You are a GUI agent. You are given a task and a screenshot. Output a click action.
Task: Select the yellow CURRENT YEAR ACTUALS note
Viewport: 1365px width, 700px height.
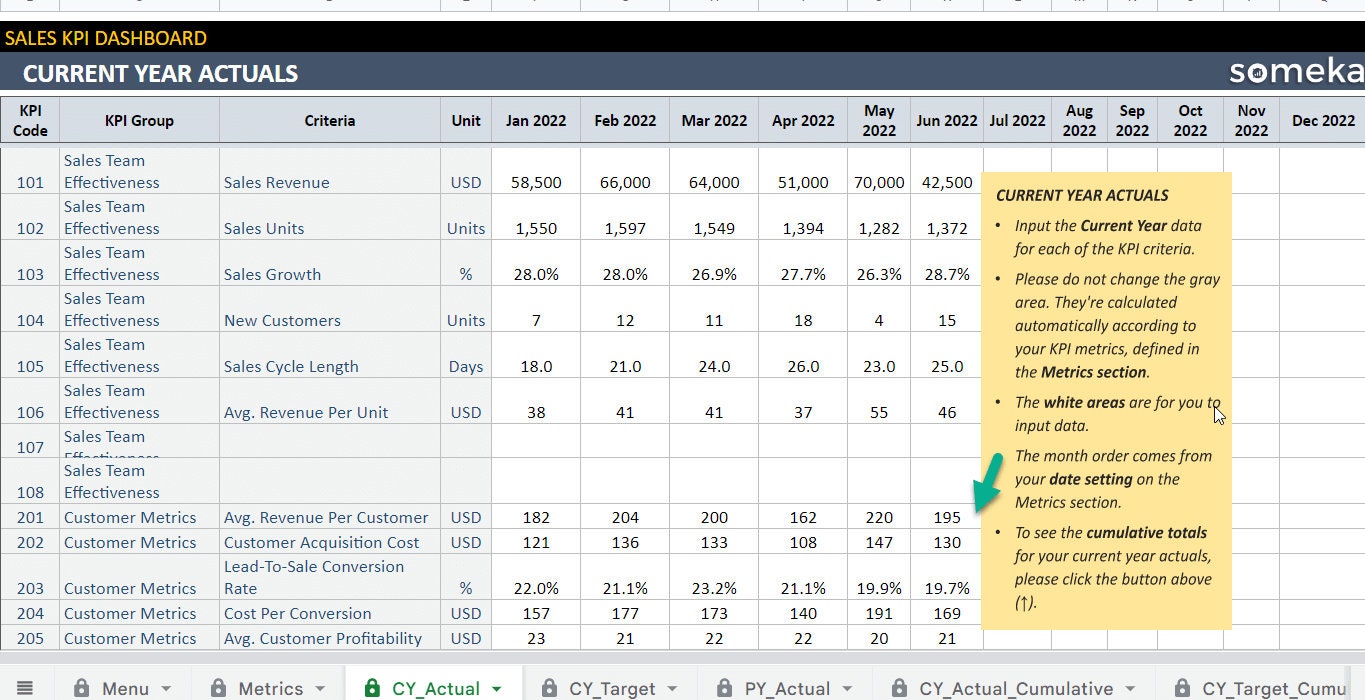click(1106, 401)
